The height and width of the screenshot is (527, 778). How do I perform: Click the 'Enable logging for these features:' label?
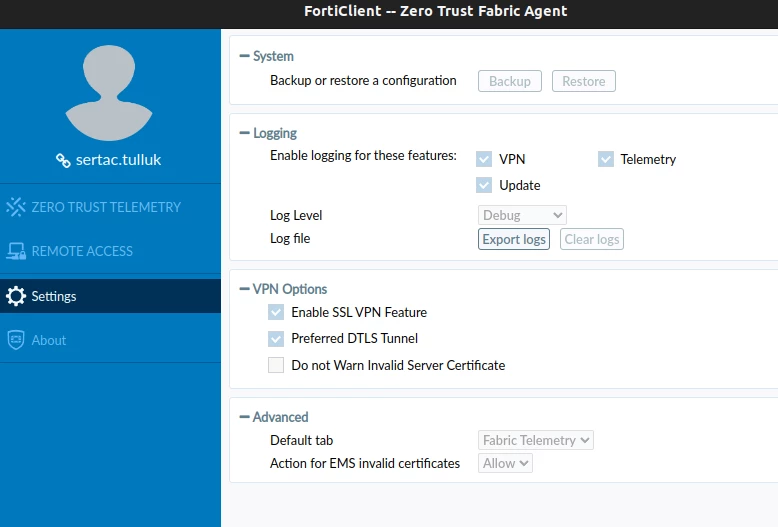point(363,155)
